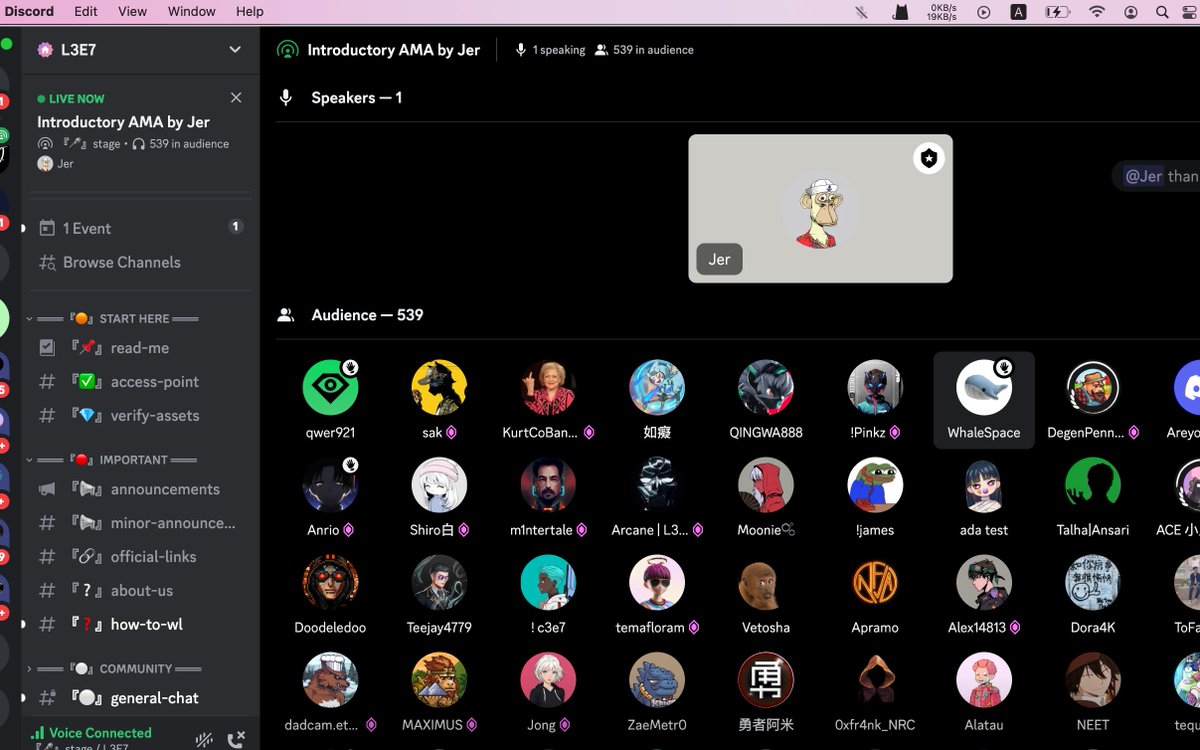Screen dimensions: 1200x750
Task: Open temafloram's avatar
Action: 657,582
